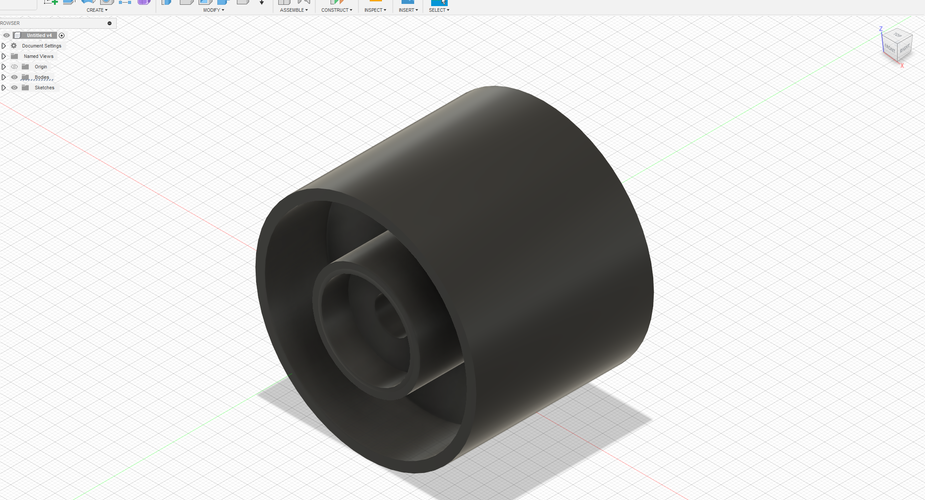Screen dimensions: 925x500
Task: Open the CREATE dropdown menu
Action: click(97, 10)
